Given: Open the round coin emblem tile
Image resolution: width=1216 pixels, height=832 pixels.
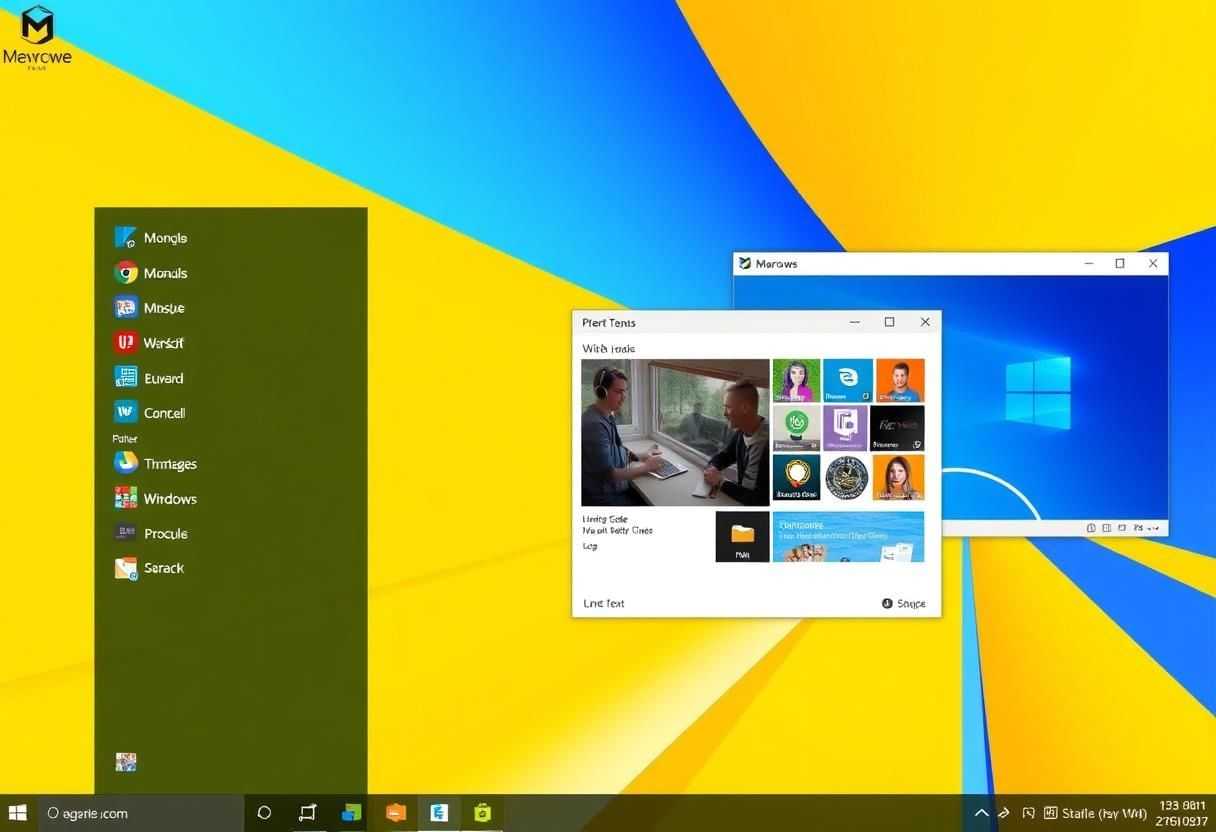Looking at the screenshot, I should pos(847,477).
